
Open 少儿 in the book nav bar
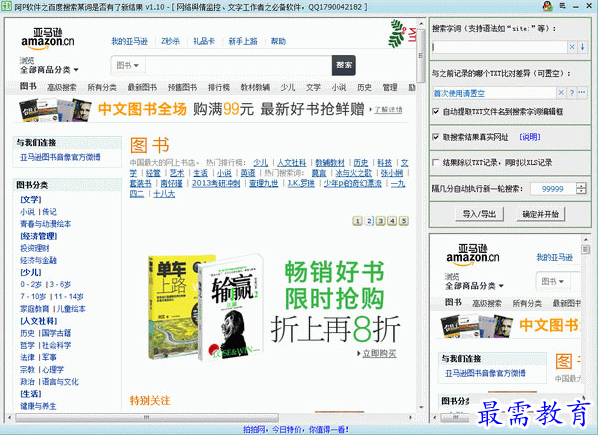[288, 87]
